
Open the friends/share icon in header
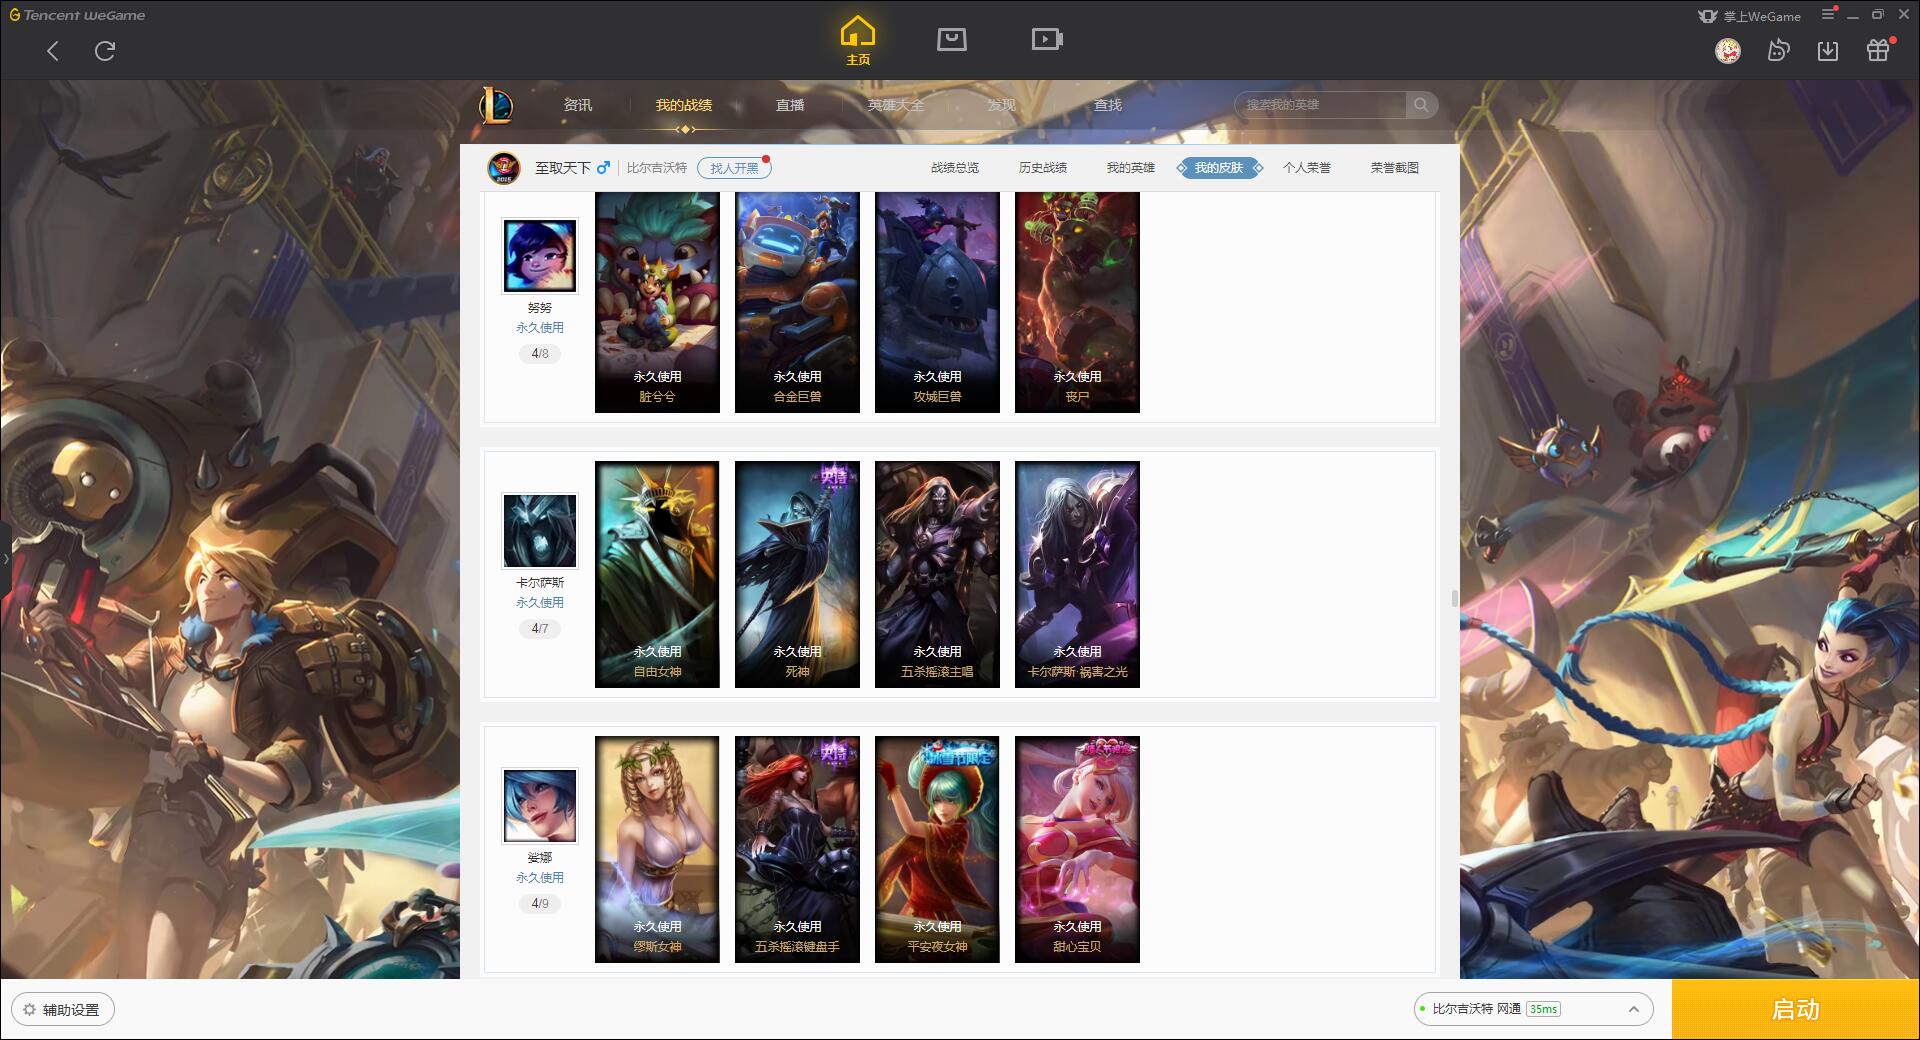[x=1778, y=50]
